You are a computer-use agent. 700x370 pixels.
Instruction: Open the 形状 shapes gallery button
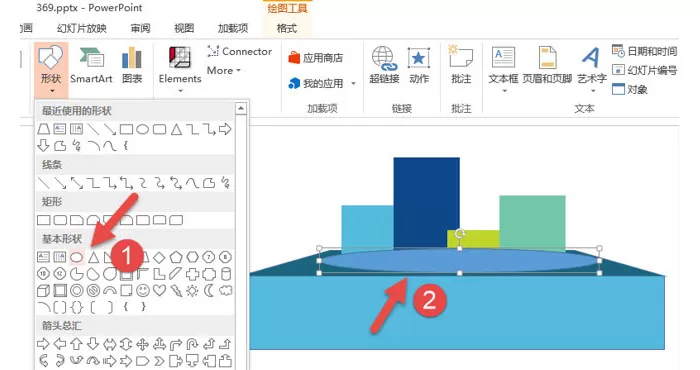coord(51,70)
